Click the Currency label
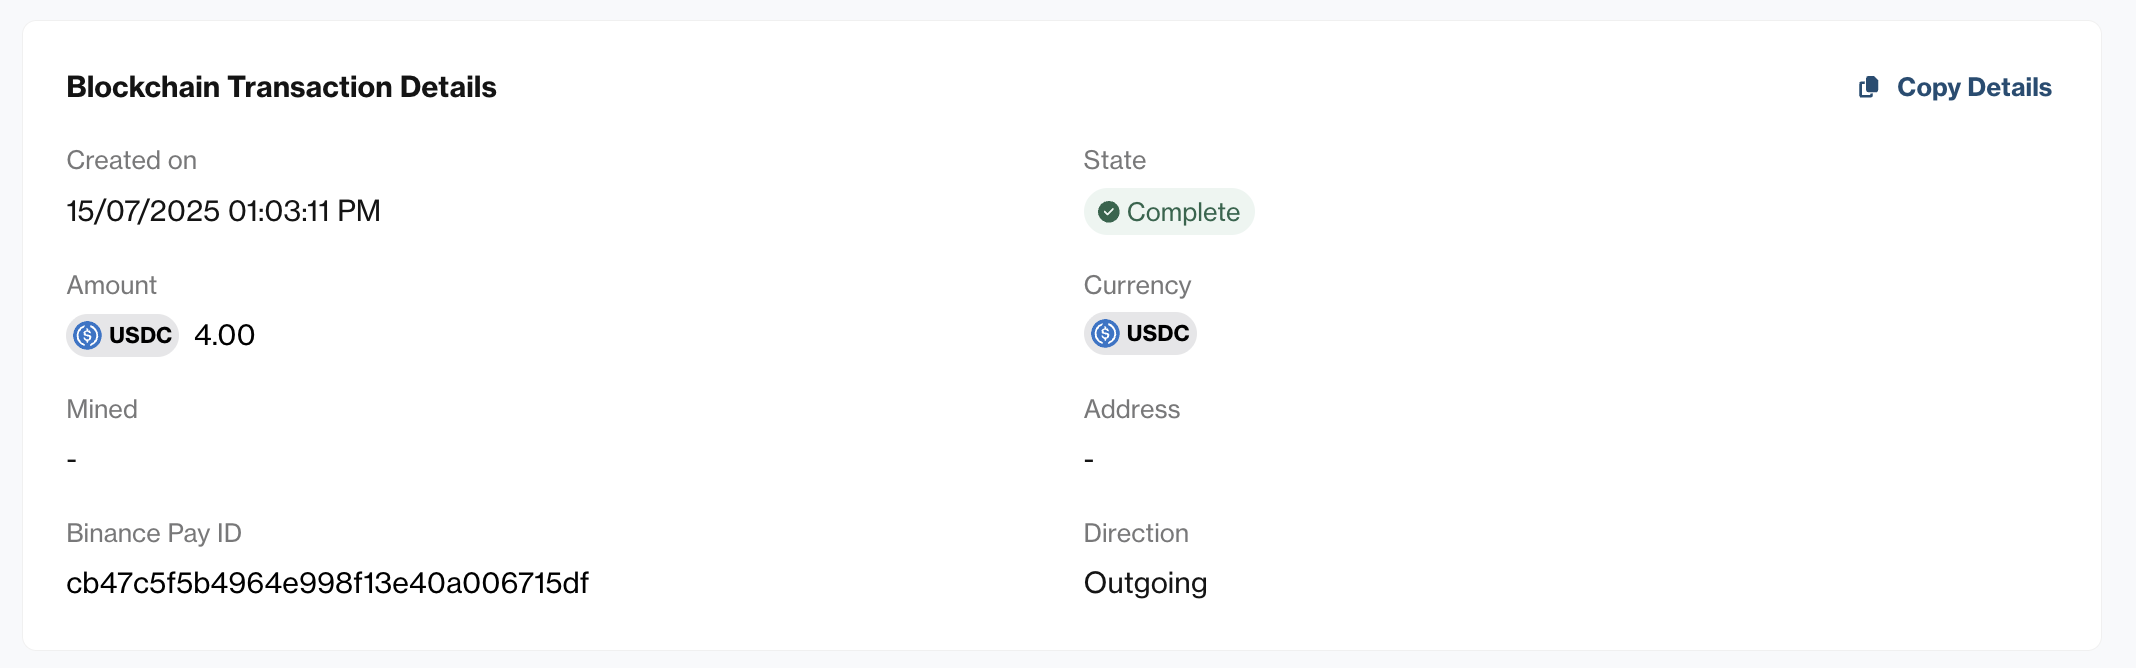Viewport: 2136px width, 668px height. coord(1138,285)
